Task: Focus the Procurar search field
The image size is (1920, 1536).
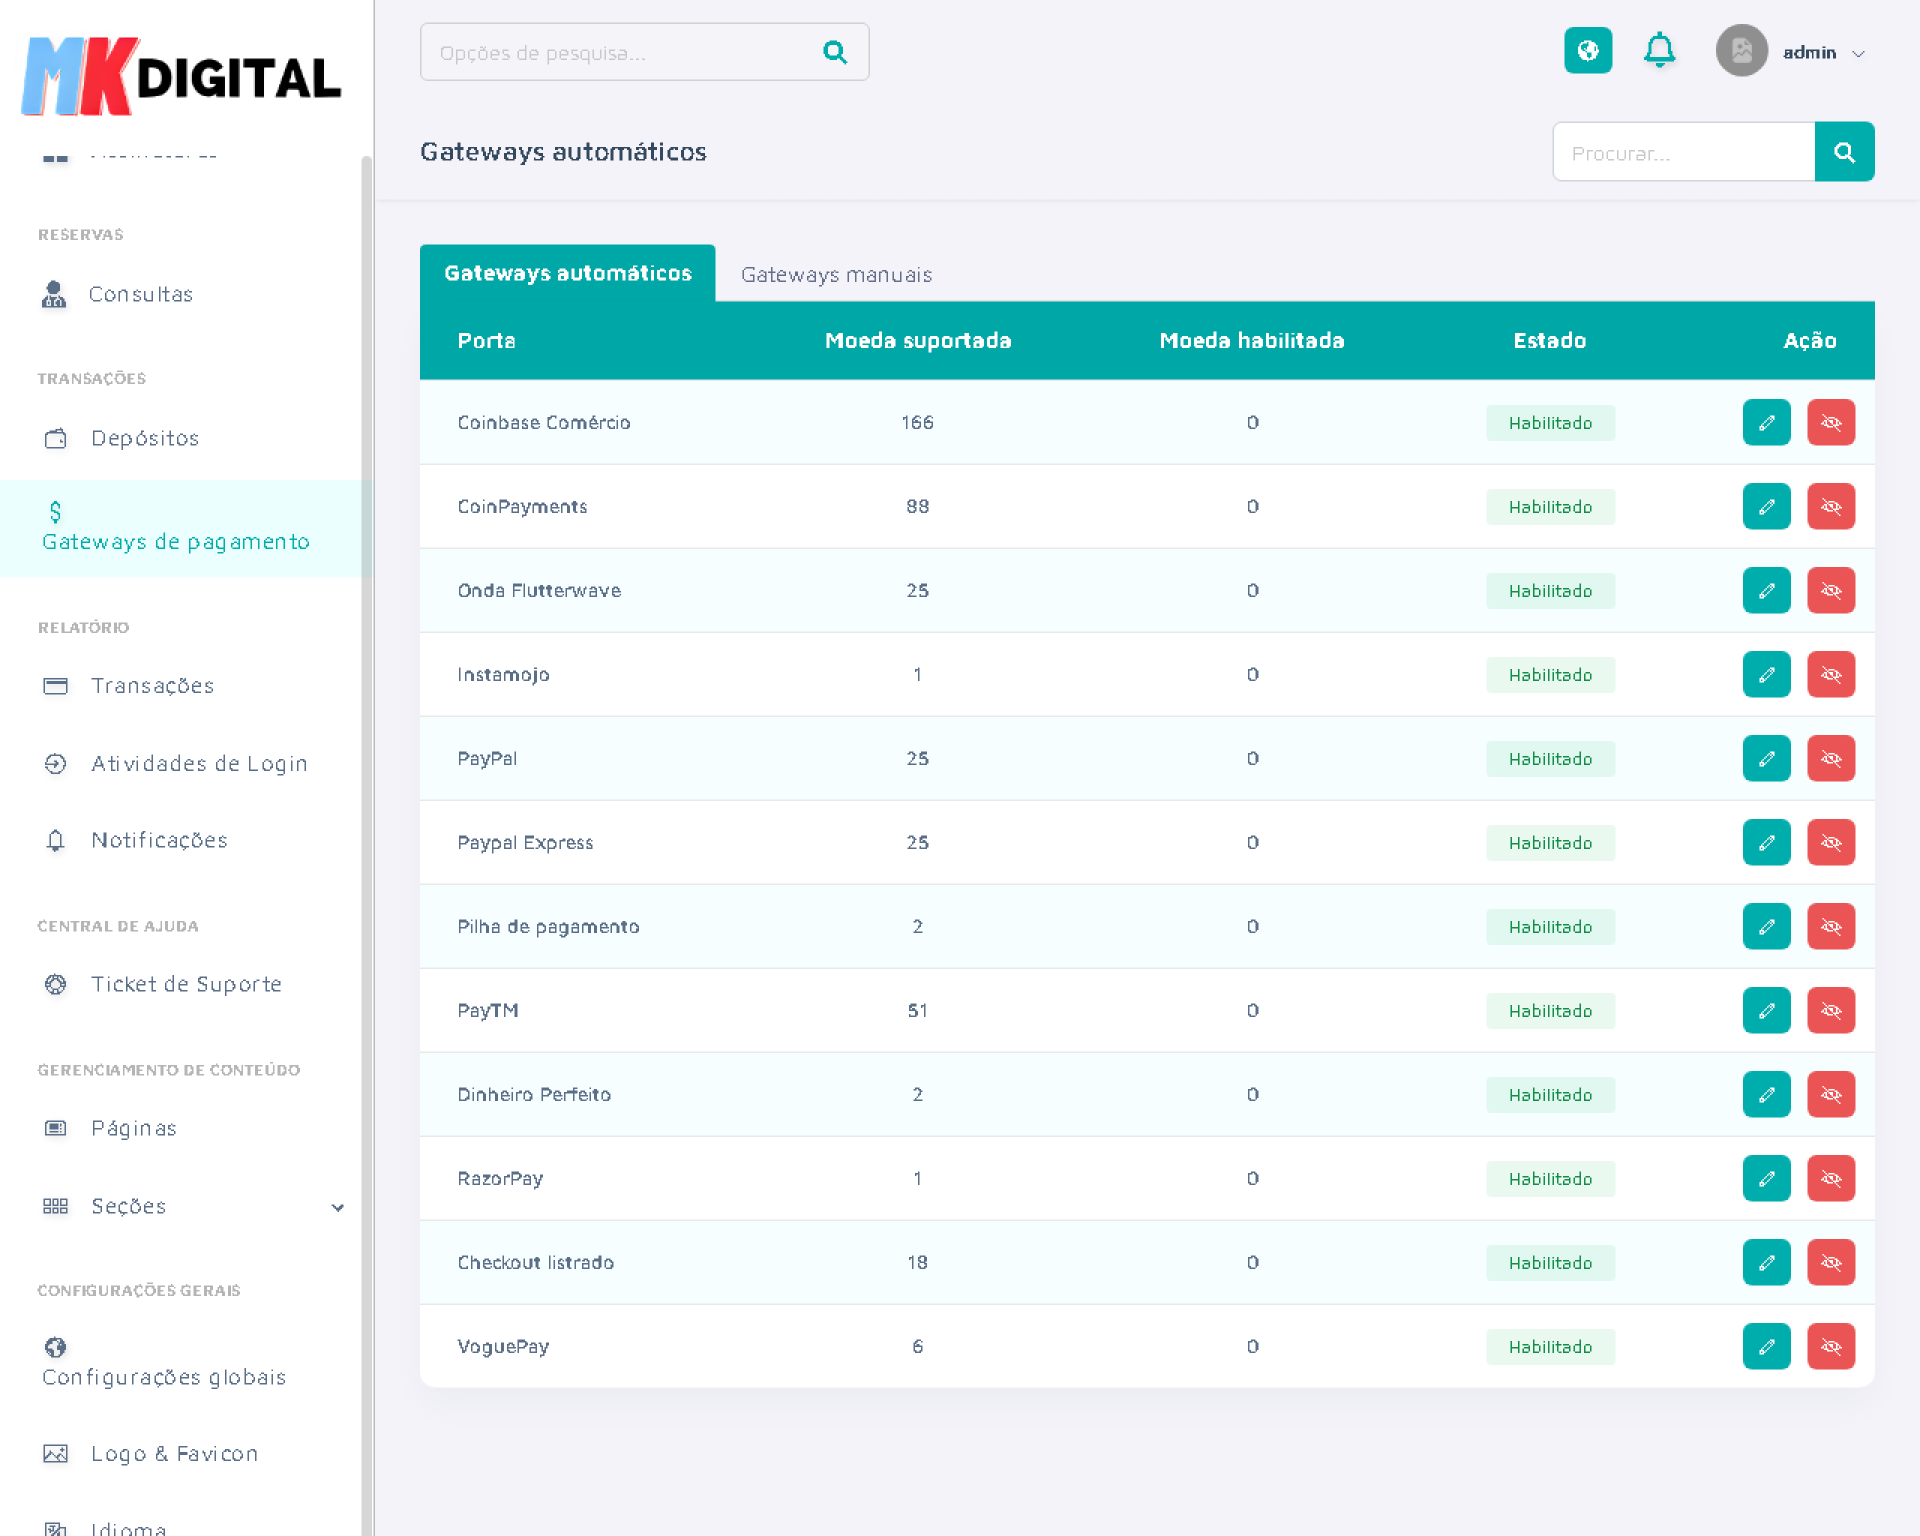Action: click(x=1683, y=153)
